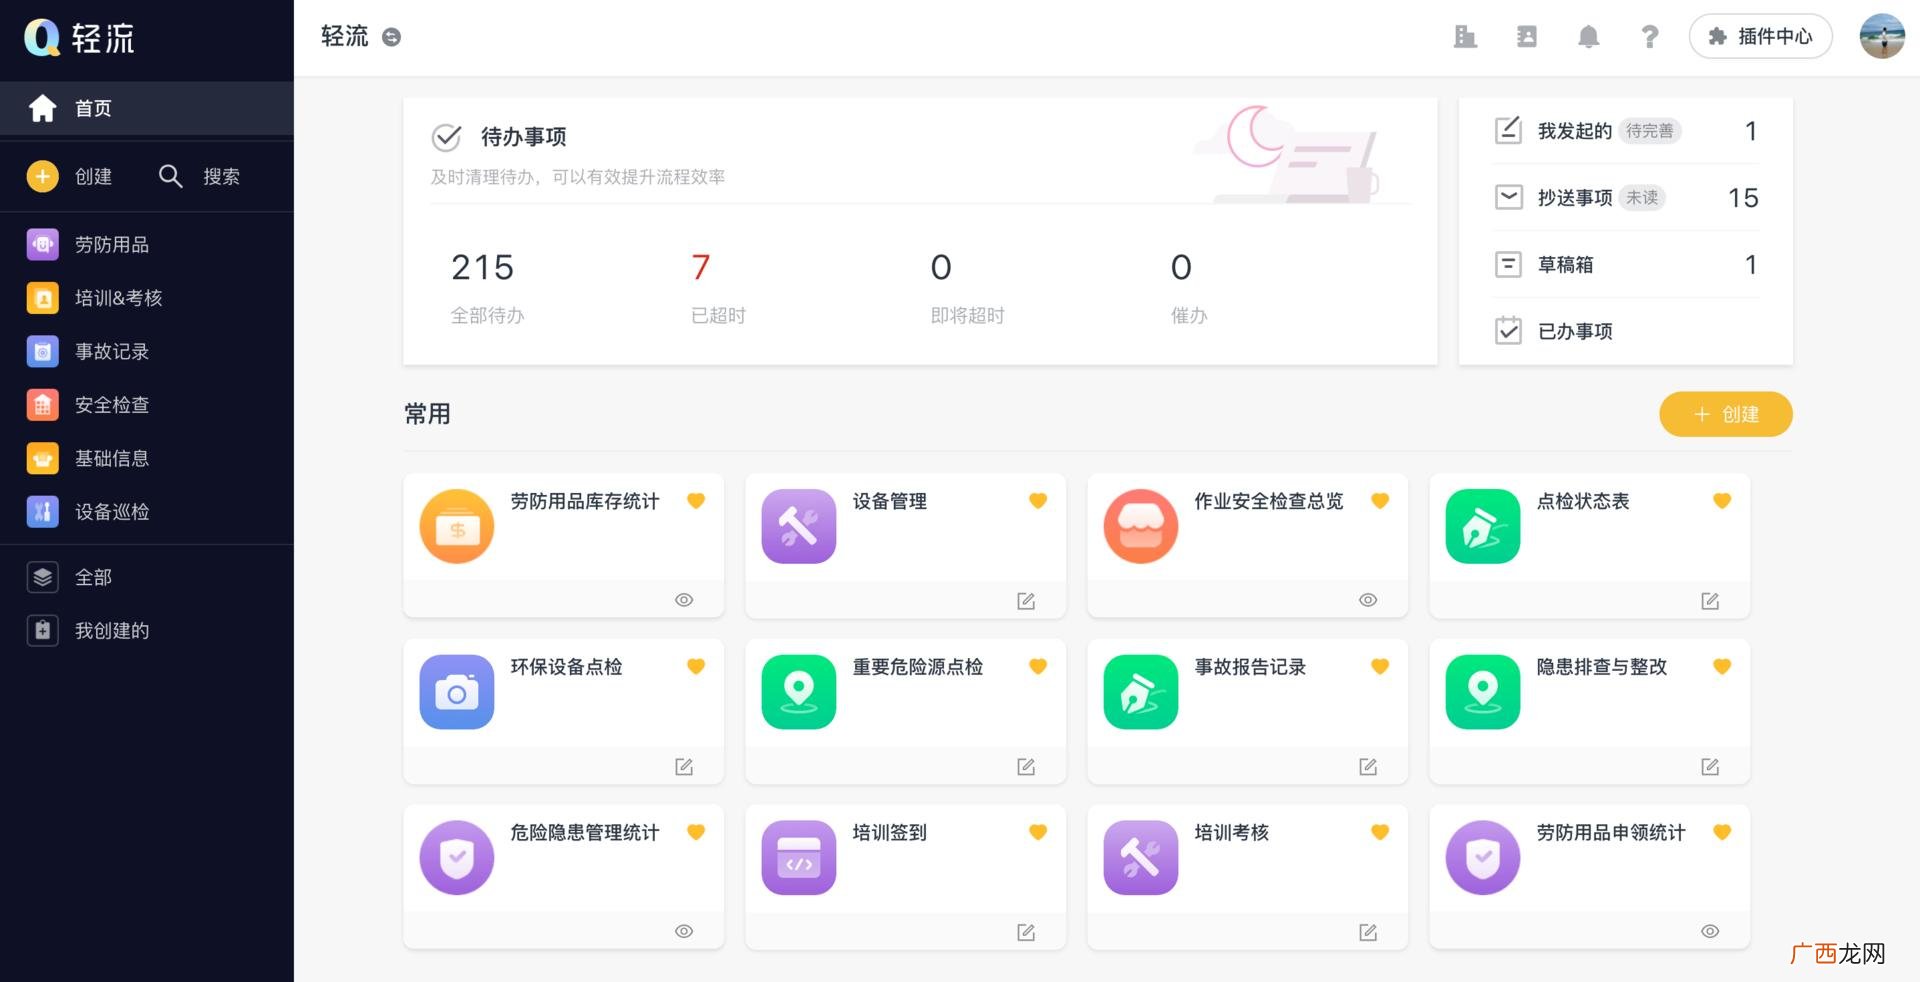Open the user avatar menu
Image resolution: width=1920 pixels, height=982 pixels.
coord(1882,36)
